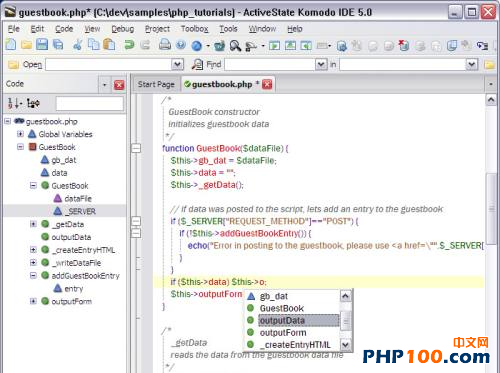Click the round help icon after Print

point(181,45)
